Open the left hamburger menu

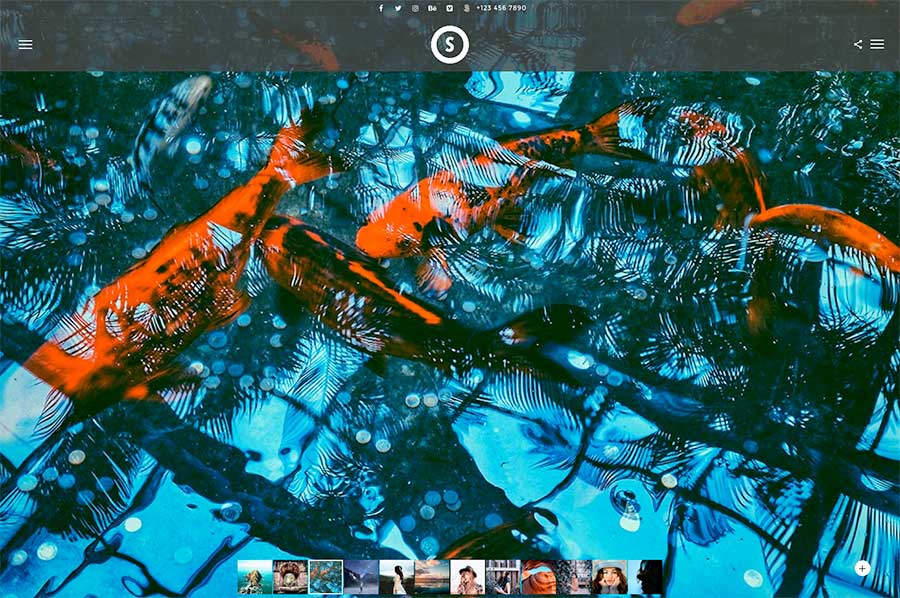[x=25, y=44]
